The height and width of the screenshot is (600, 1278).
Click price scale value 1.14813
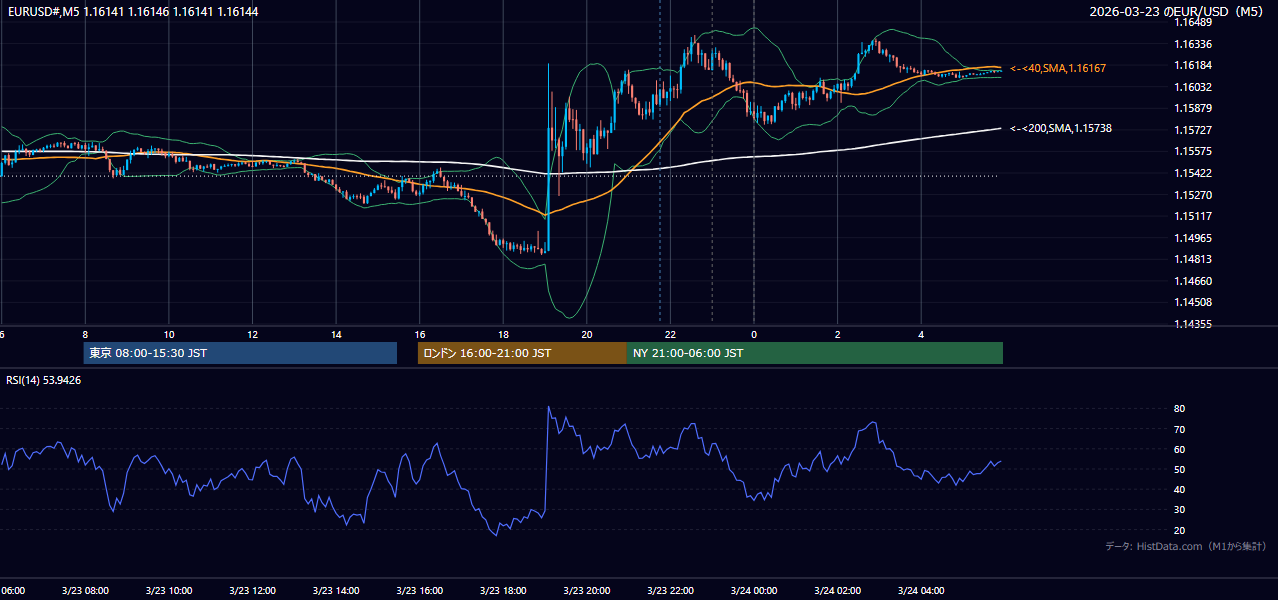(x=1194, y=259)
